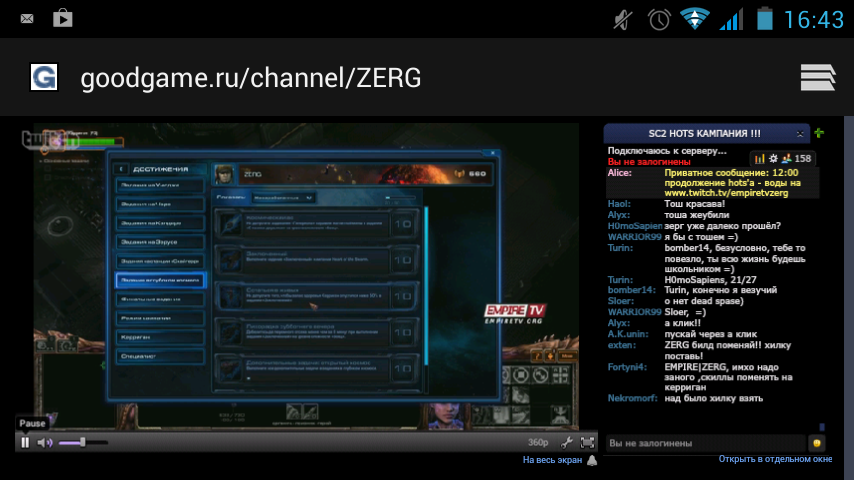This screenshot has width=854, height=480.
Task: Open chat settings gear icon
Action: (x=773, y=159)
